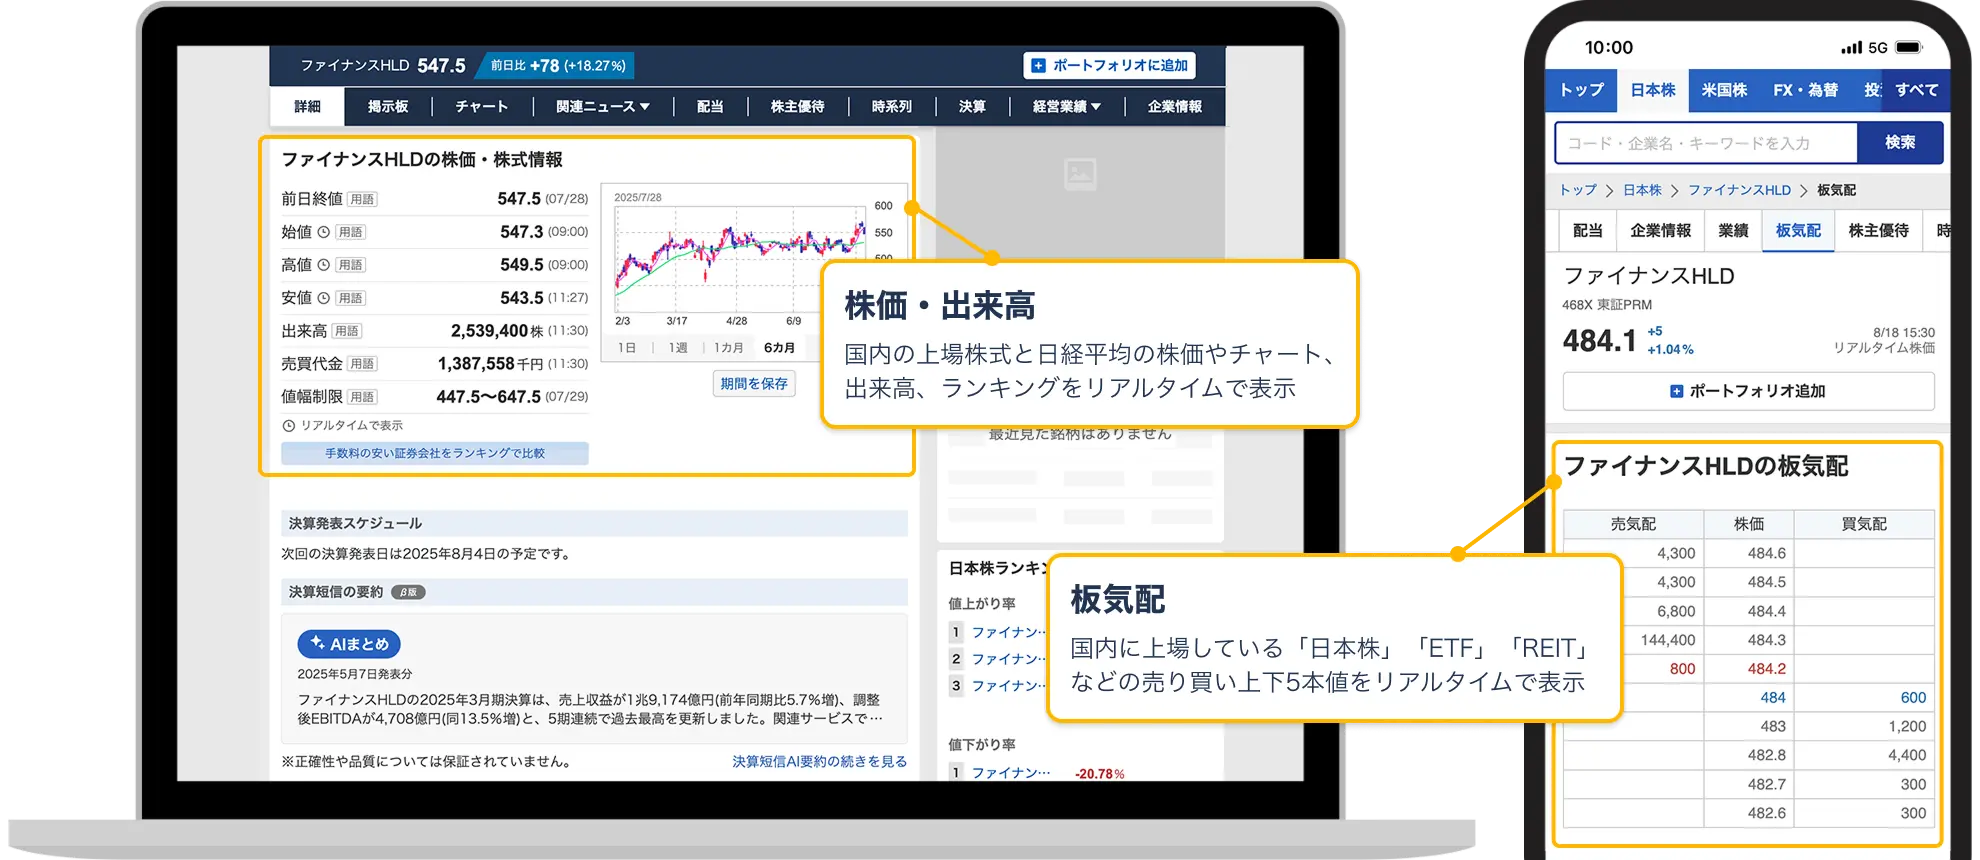The width and height of the screenshot is (1980, 860).
Task: Select the 6カ月 chart period
Action: [x=779, y=348]
